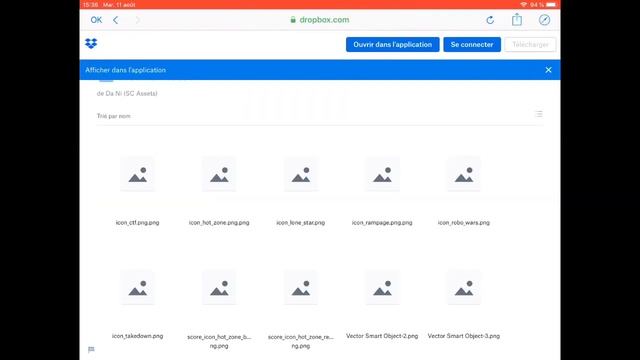Tap the Wi-Fi status icon

click(x=524, y=4)
